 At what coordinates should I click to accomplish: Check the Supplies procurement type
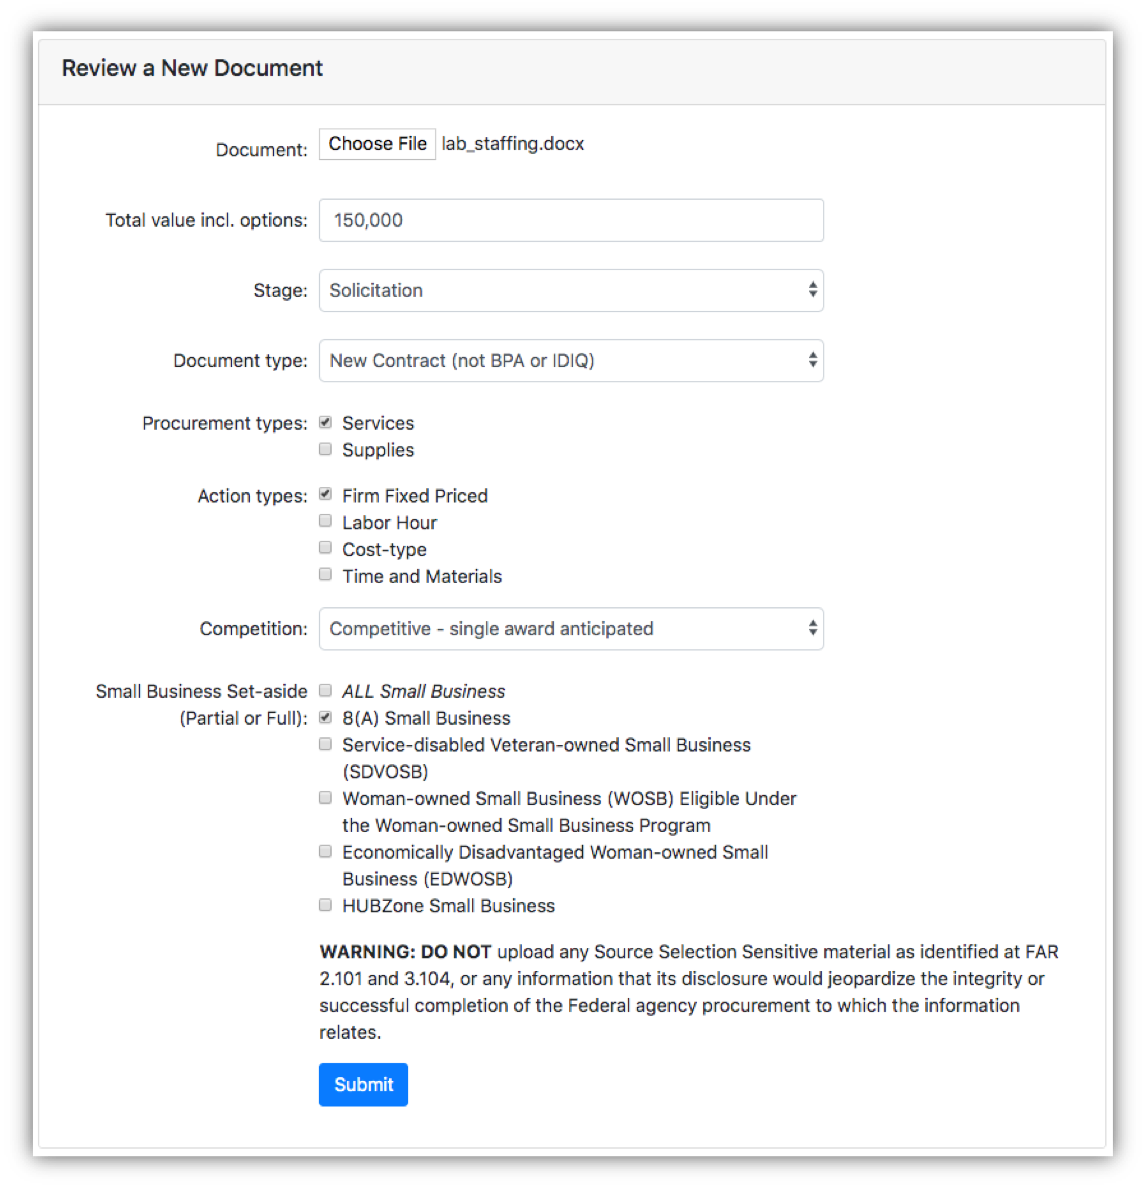pos(325,450)
